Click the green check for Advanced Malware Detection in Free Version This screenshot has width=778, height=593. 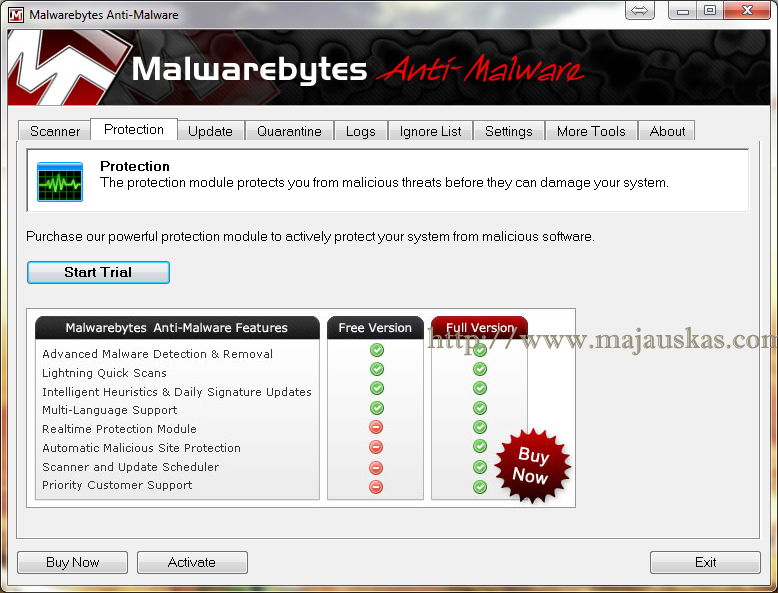tap(376, 350)
